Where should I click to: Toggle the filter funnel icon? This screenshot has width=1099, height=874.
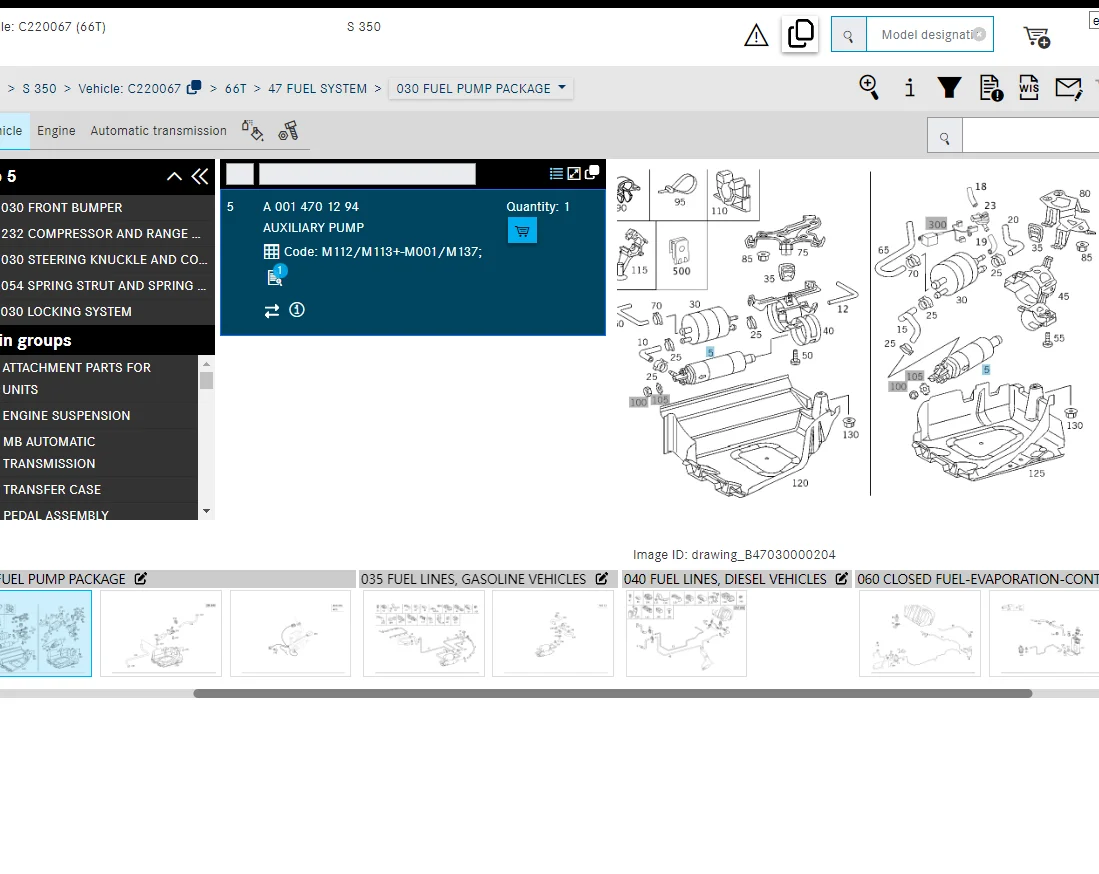949,88
